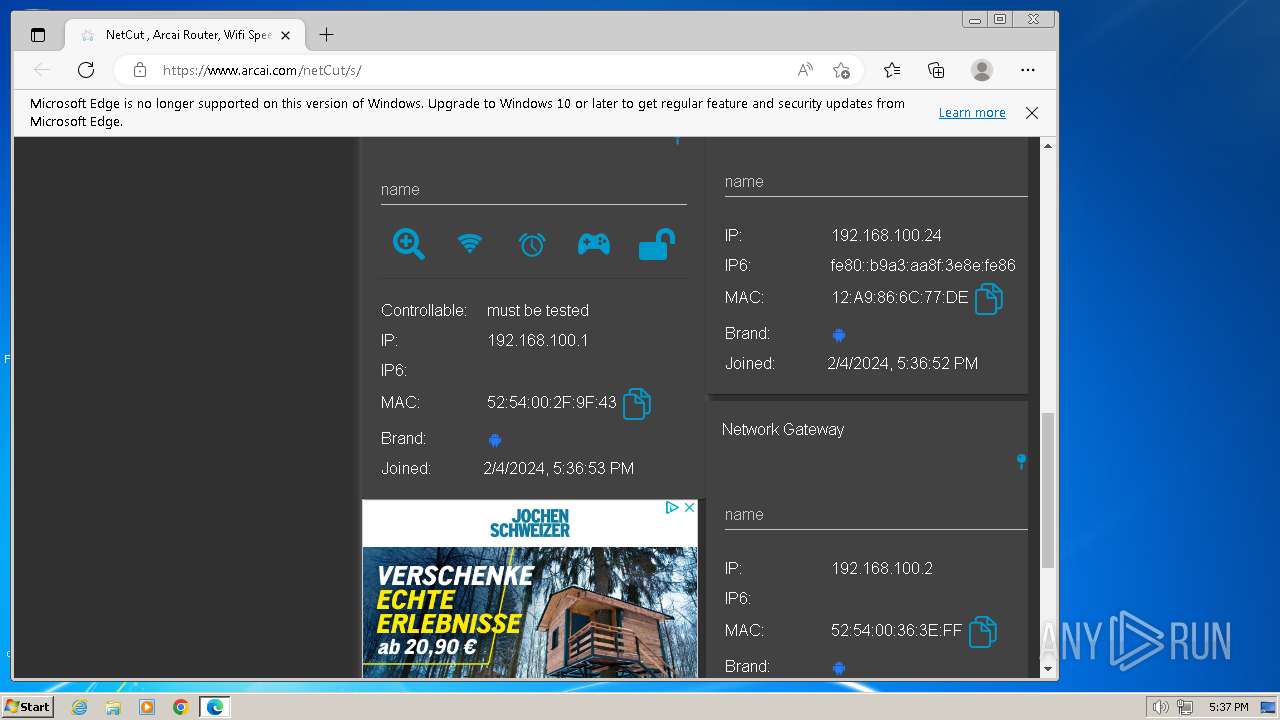This screenshot has height=720, width=1280.
Task: Open the Favorites list
Action: pos(892,70)
